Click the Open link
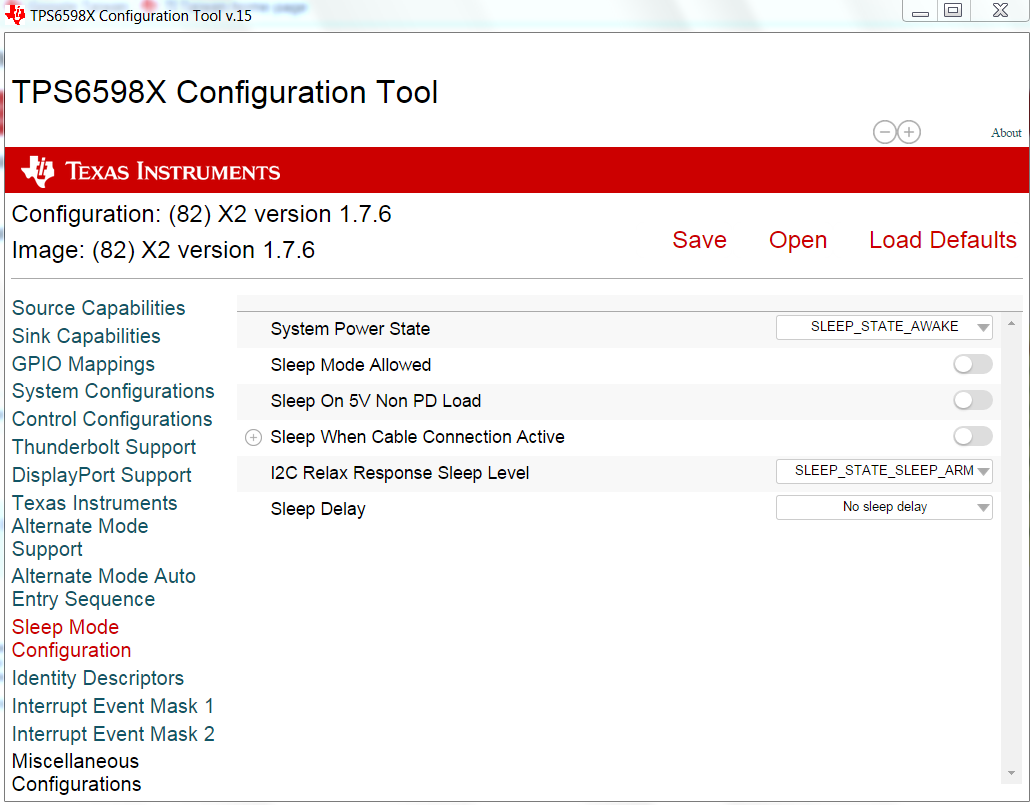Viewport: 1030px width, 805px height. pos(798,241)
